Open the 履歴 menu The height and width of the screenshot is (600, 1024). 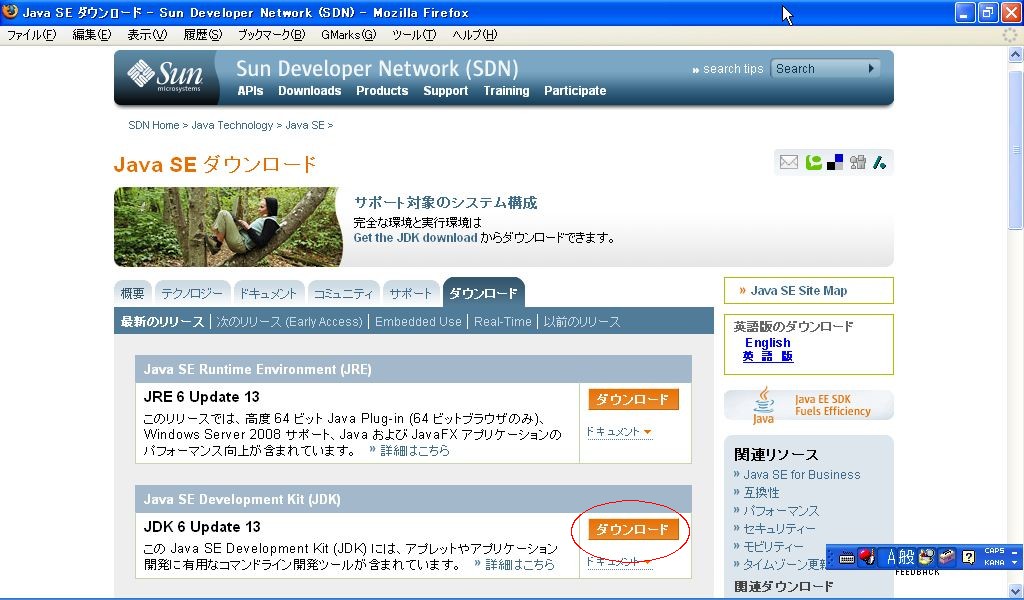tap(202, 35)
